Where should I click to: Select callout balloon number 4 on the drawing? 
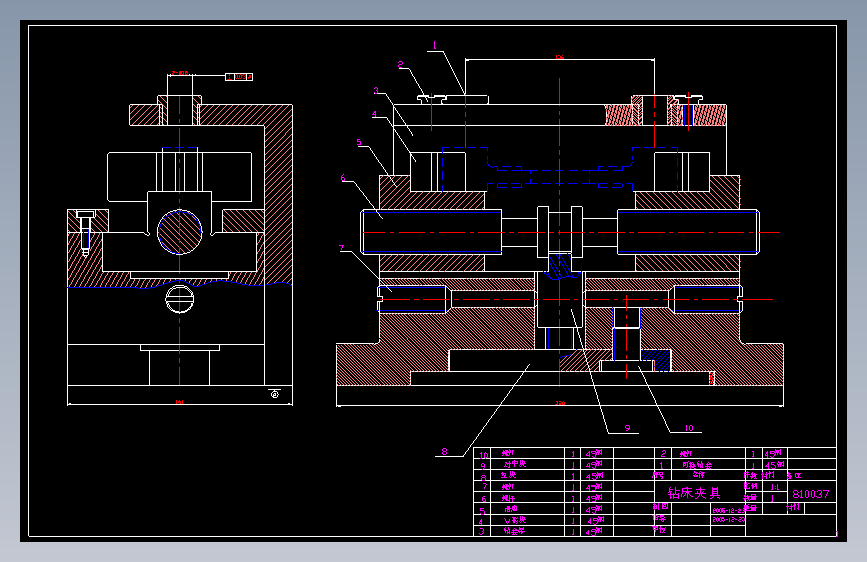[x=374, y=114]
